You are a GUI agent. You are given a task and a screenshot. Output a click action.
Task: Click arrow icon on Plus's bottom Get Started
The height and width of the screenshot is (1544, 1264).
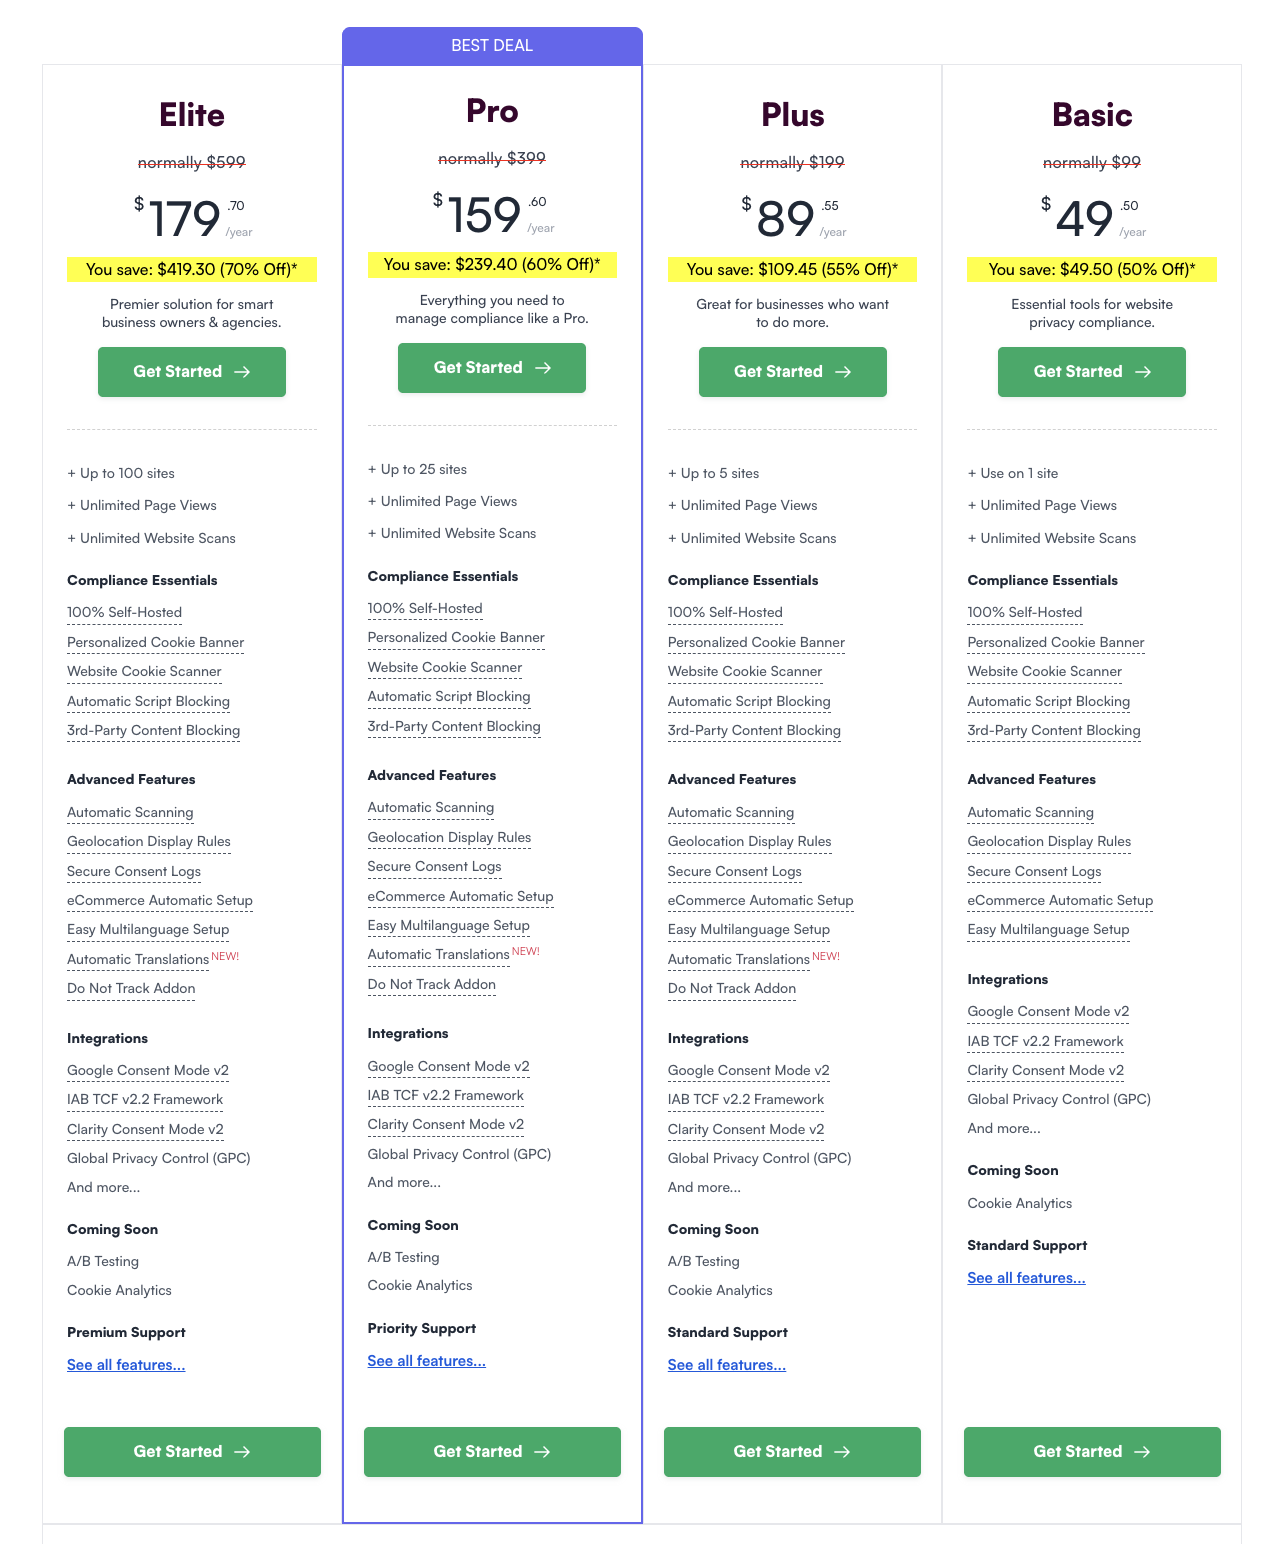point(842,1452)
